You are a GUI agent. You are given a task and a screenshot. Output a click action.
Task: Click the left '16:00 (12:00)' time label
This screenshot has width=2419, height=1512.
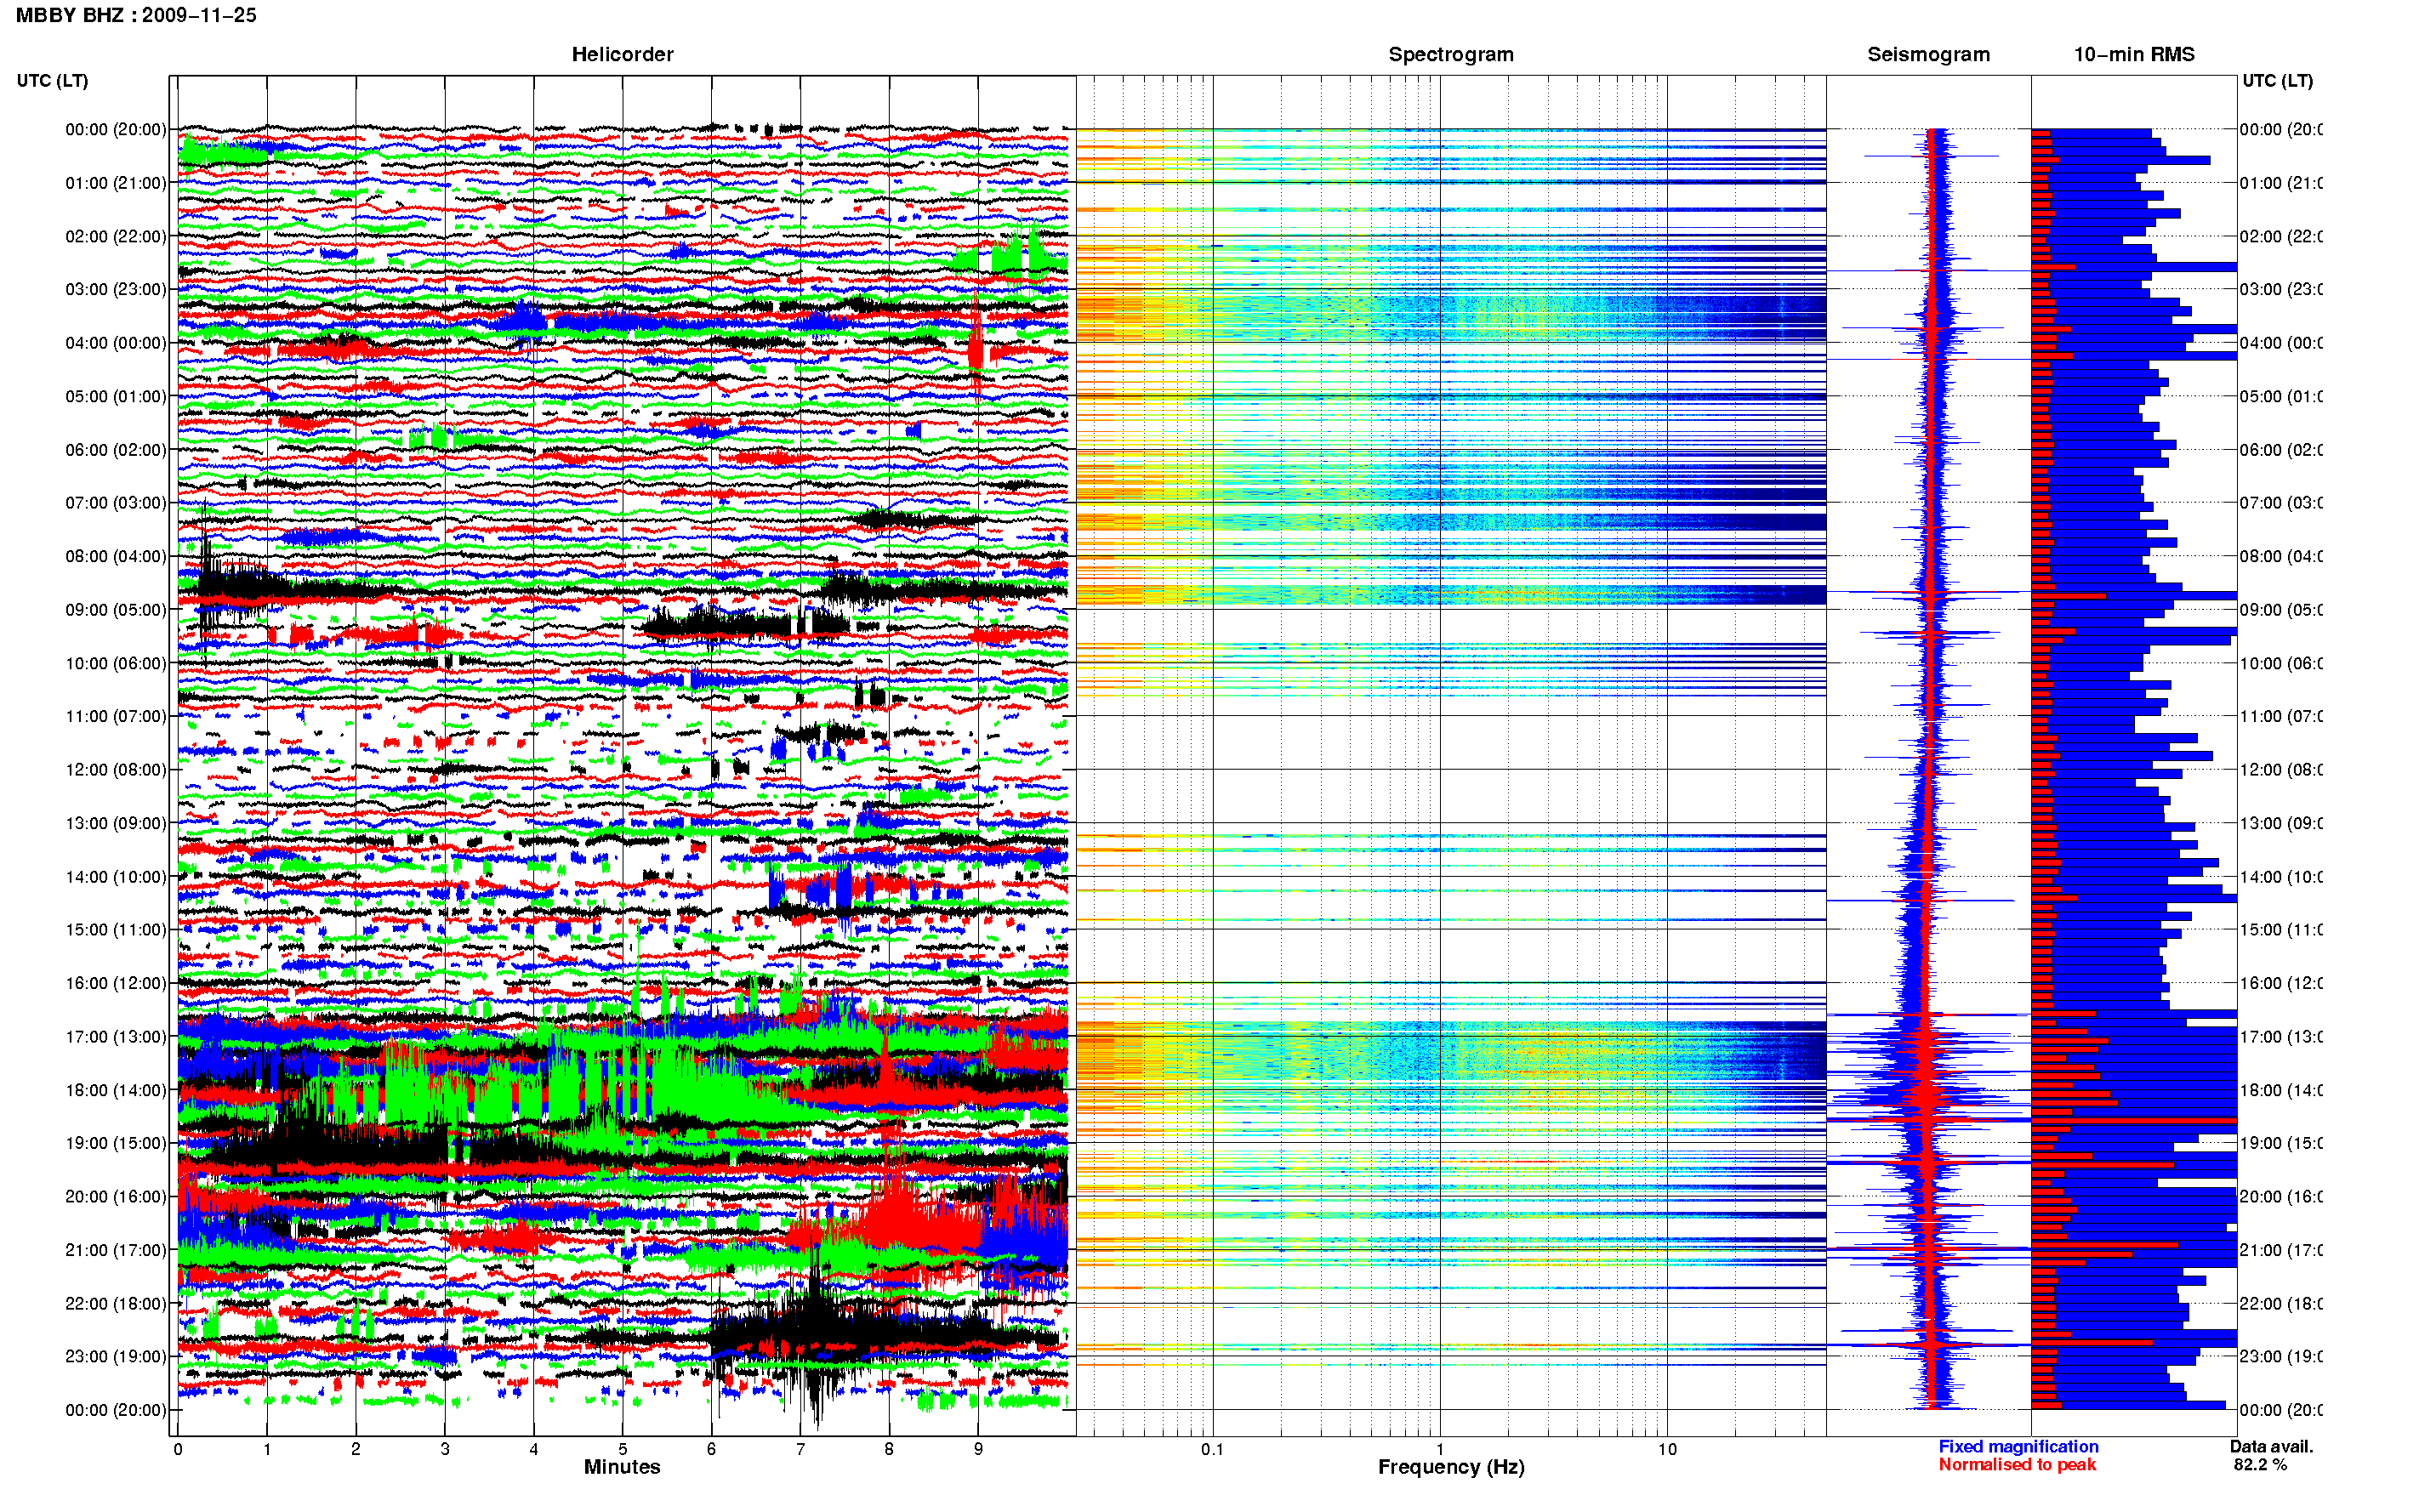pos(116,983)
